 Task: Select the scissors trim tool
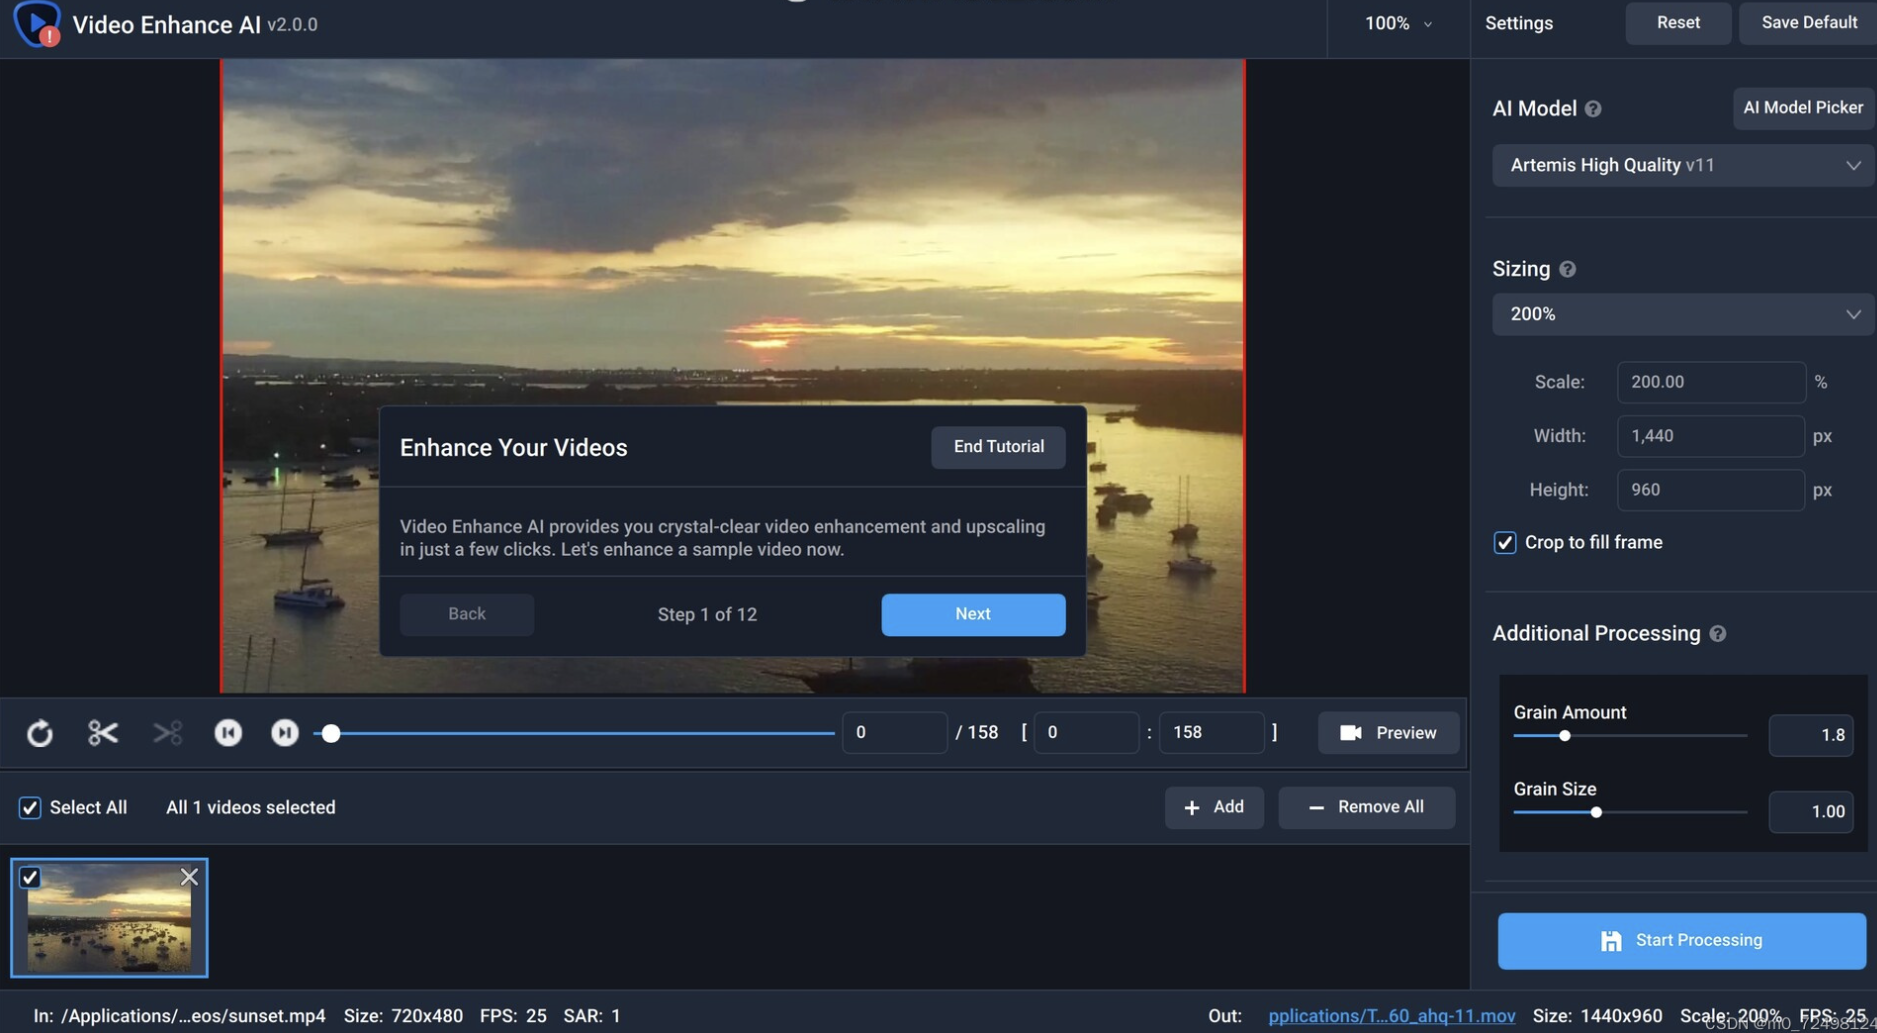pyautogui.click(x=103, y=733)
